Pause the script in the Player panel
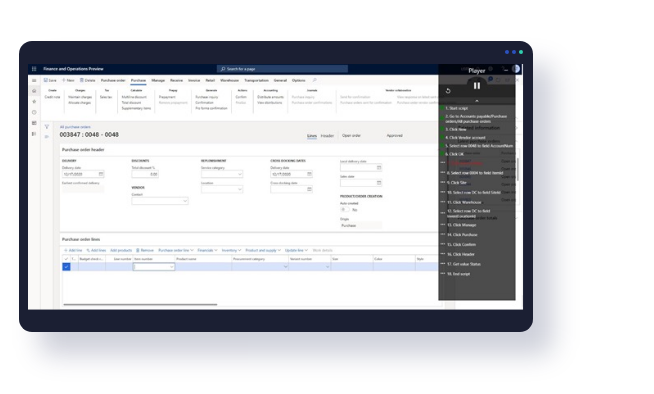 477,85
